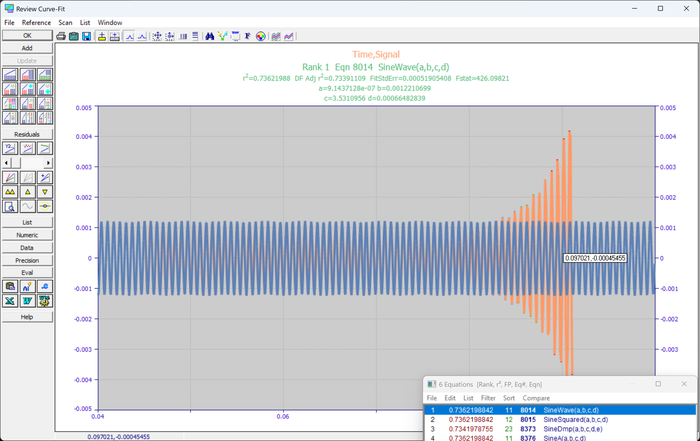Open the List menu in main menu bar
Viewport: 700px width, 441px height.
pos(85,22)
